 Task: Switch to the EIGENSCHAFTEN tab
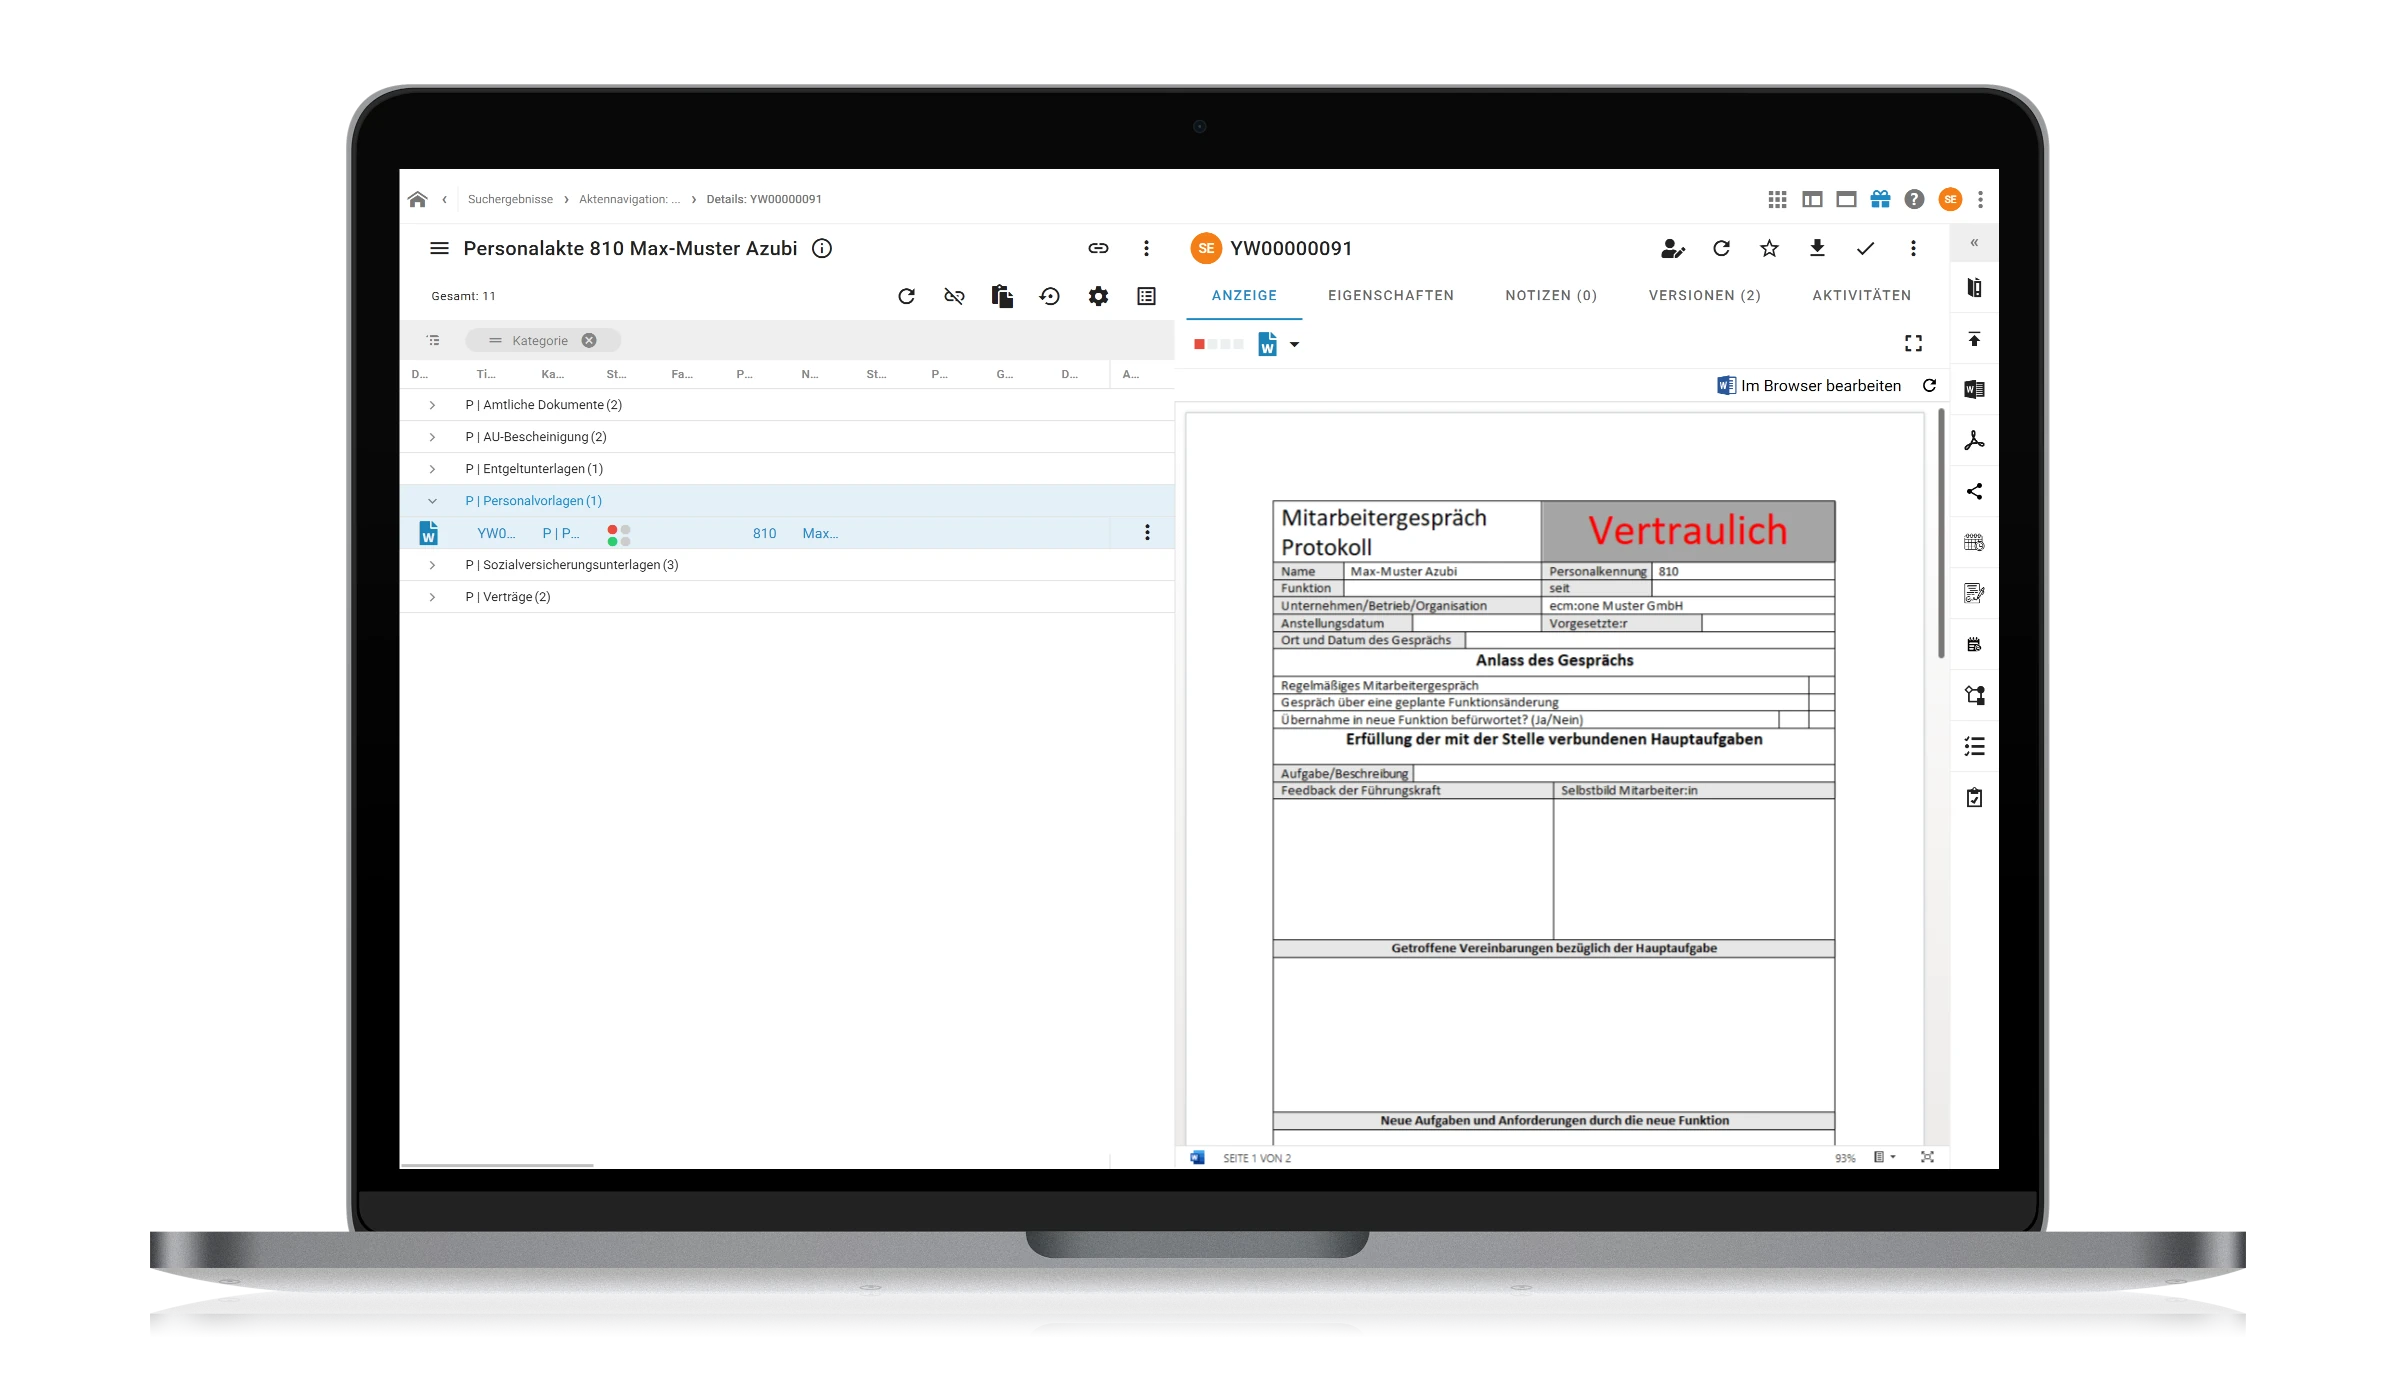tap(1391, 295)
